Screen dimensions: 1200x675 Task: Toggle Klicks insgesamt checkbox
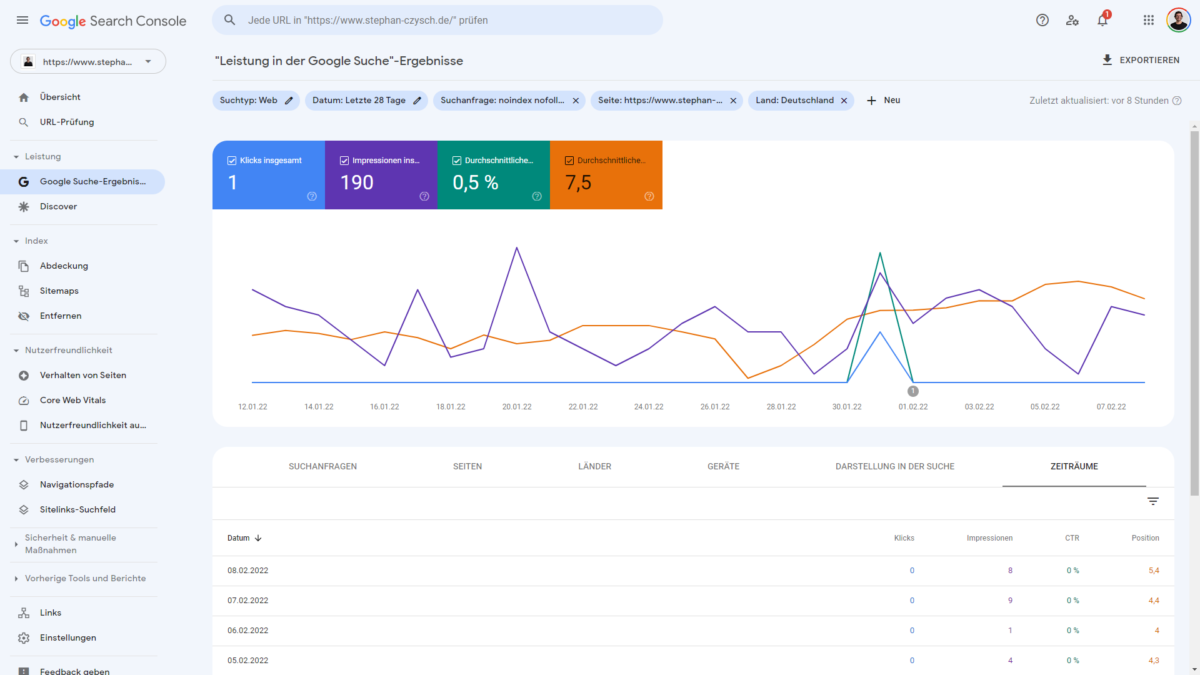[x=232, y=160]
